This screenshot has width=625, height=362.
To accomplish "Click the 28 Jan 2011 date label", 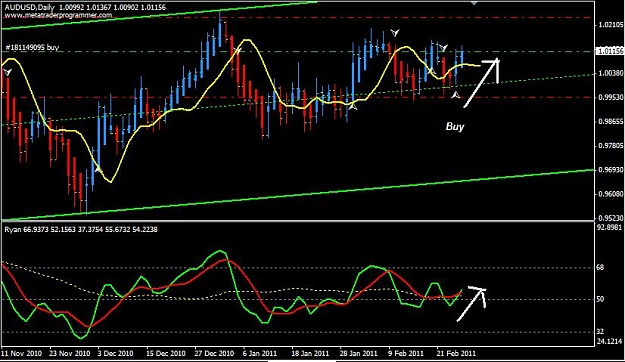I will click(359, 353).
